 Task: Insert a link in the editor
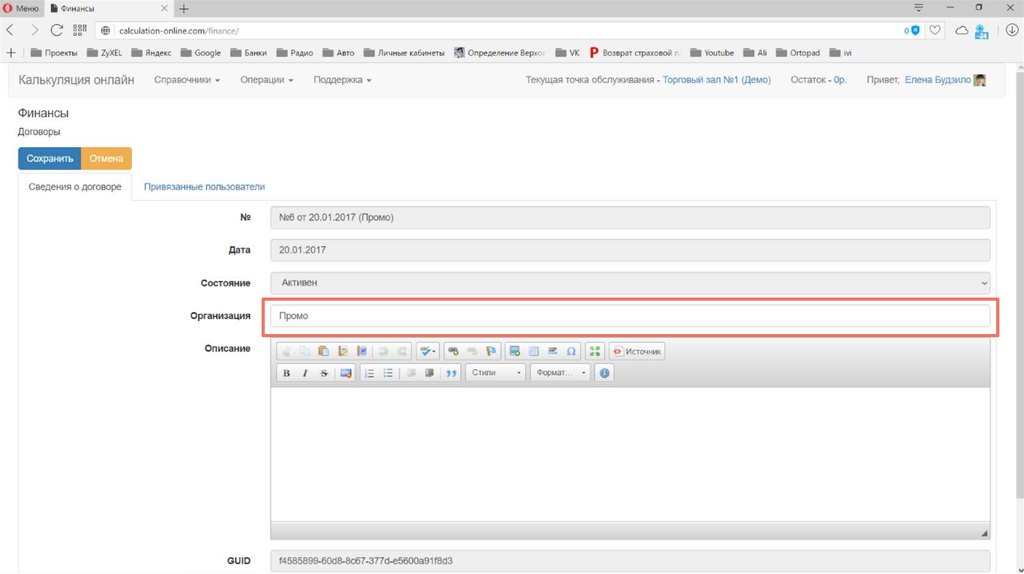pos(453,351)
